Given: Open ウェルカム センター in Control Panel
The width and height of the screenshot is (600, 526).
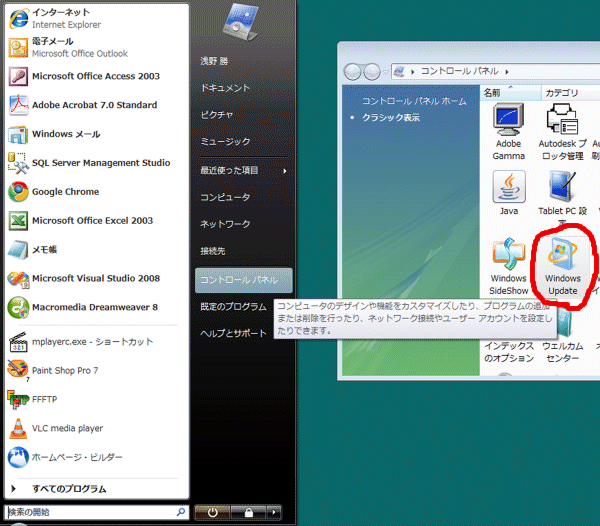Looking at the screenshot, I should tap(562, 351).
